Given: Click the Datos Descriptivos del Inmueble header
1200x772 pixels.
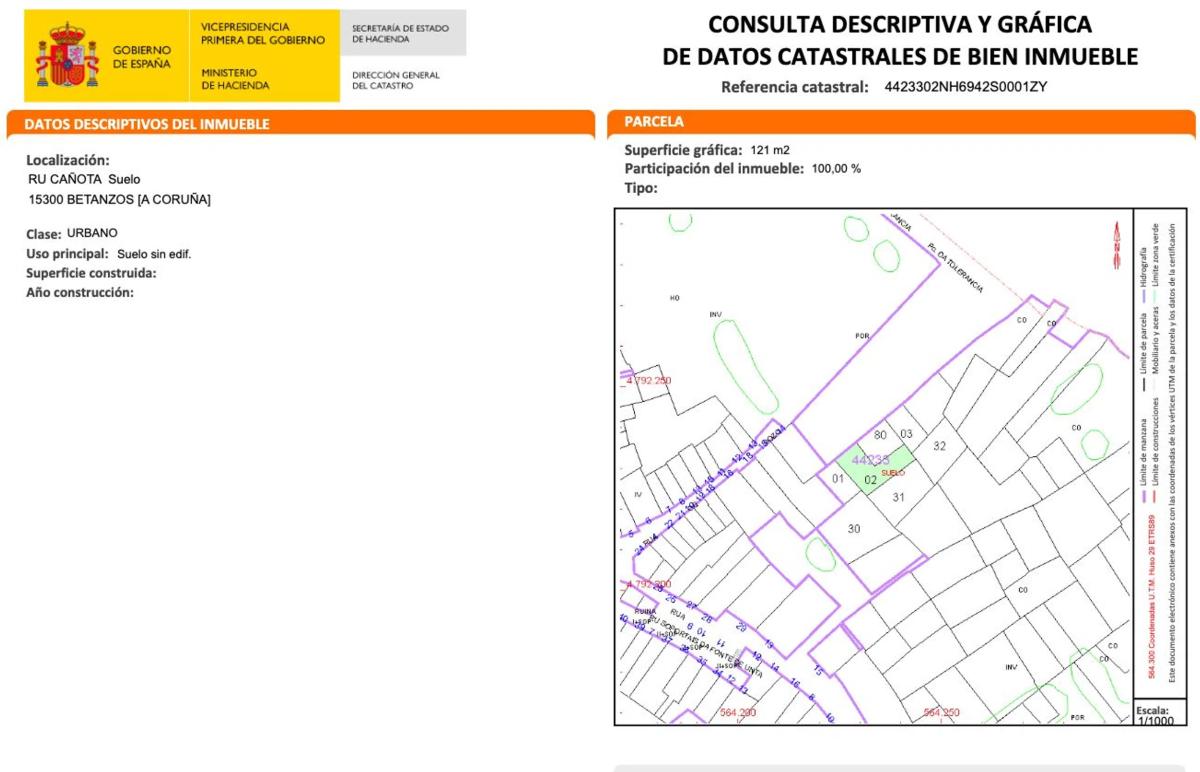Looking at the screenshot, I should coord(146,125).
